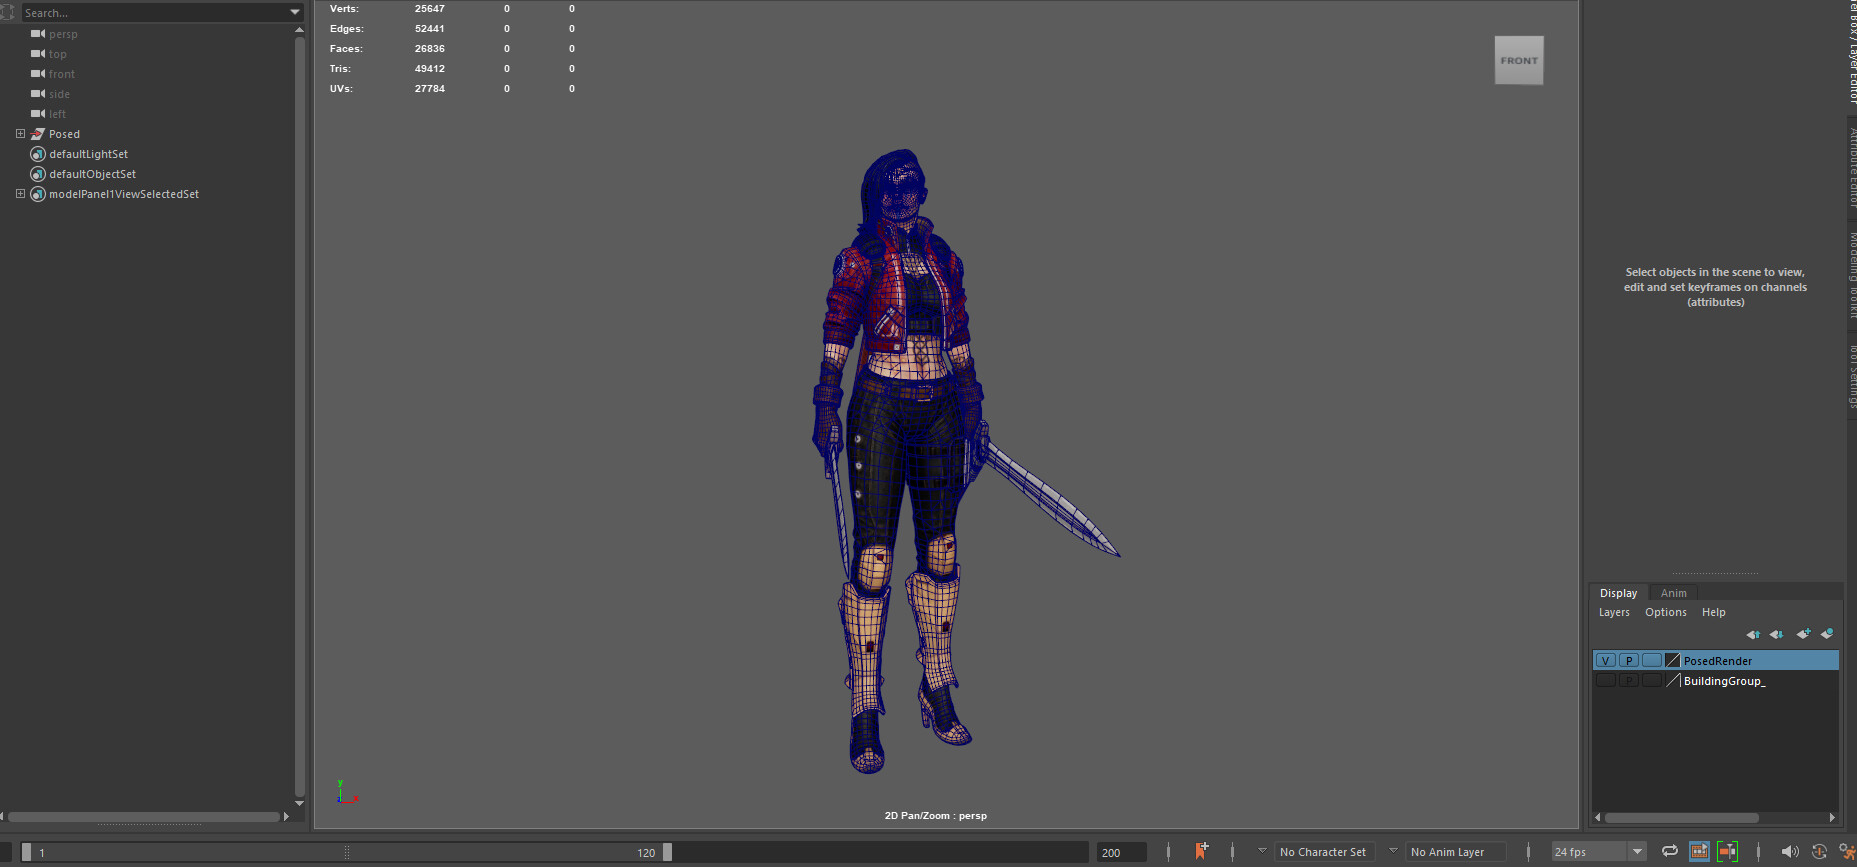Select the BuildingGroup_ layer name
Screen dimensions: 1857x867
[1724, 681]
